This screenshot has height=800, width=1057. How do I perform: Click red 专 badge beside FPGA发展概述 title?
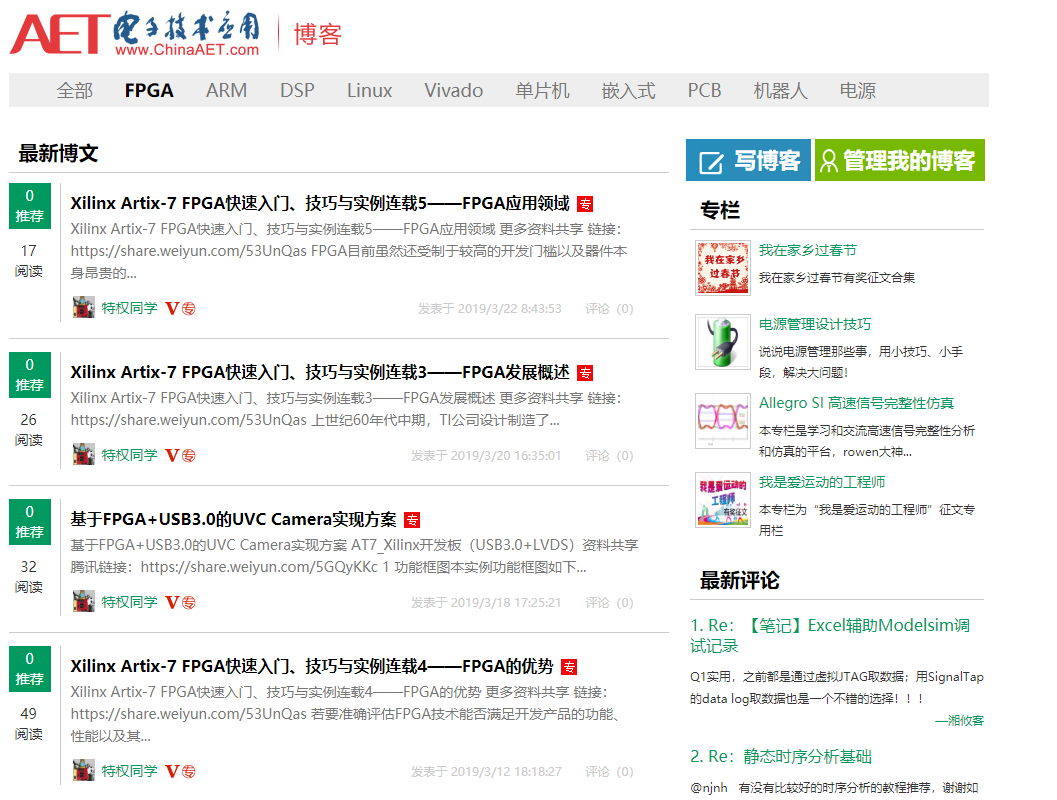pos(585,373)
